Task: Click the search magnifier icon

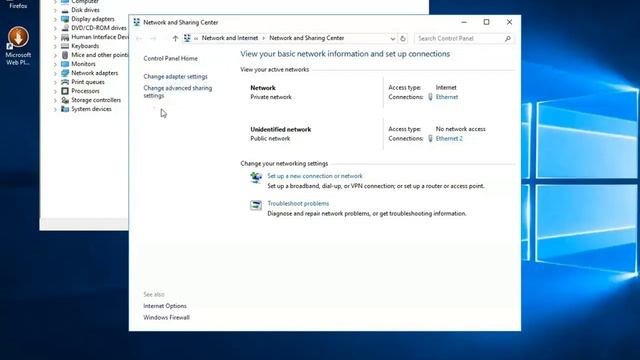Action: click(508, 38)
